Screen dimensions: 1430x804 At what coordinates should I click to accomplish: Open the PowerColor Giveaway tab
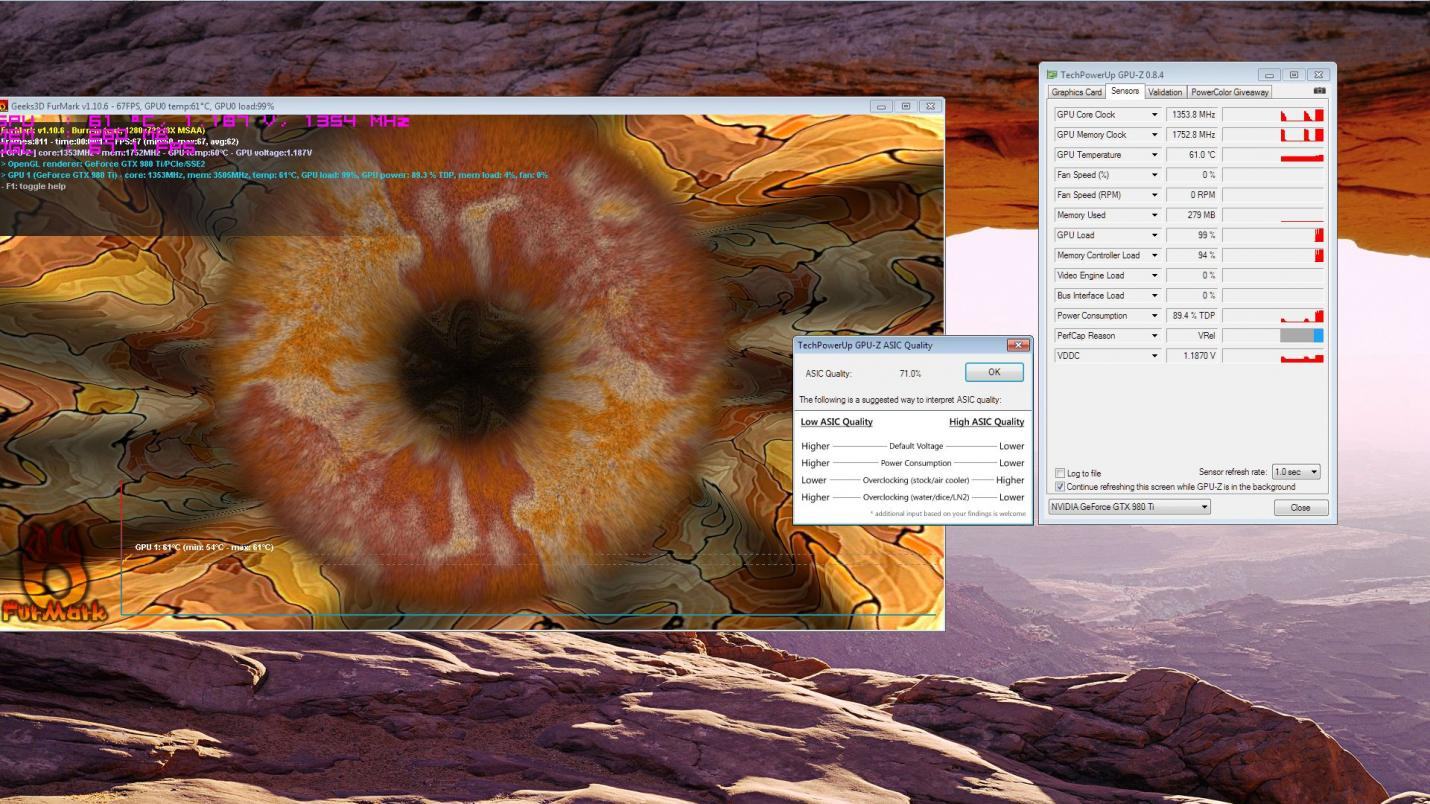coord(1229,92)
